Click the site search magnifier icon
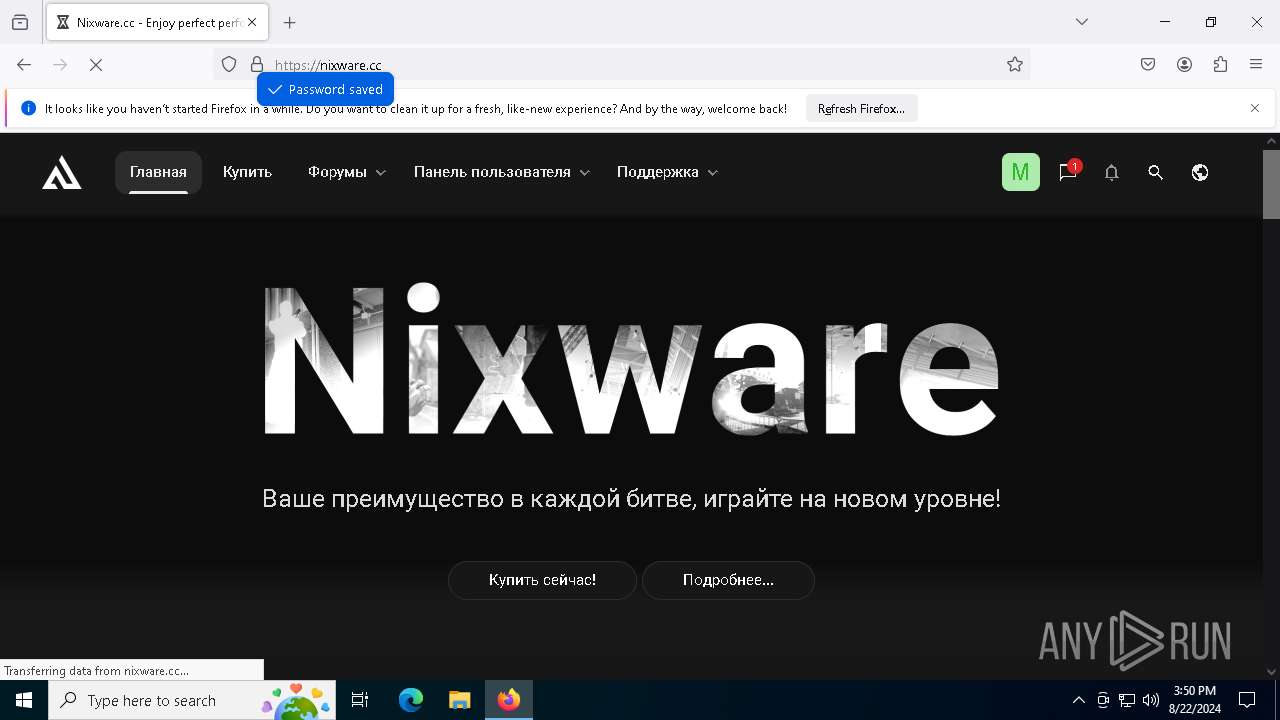This screenshot has width=1280, height=720. click(x=1155, y=172)
